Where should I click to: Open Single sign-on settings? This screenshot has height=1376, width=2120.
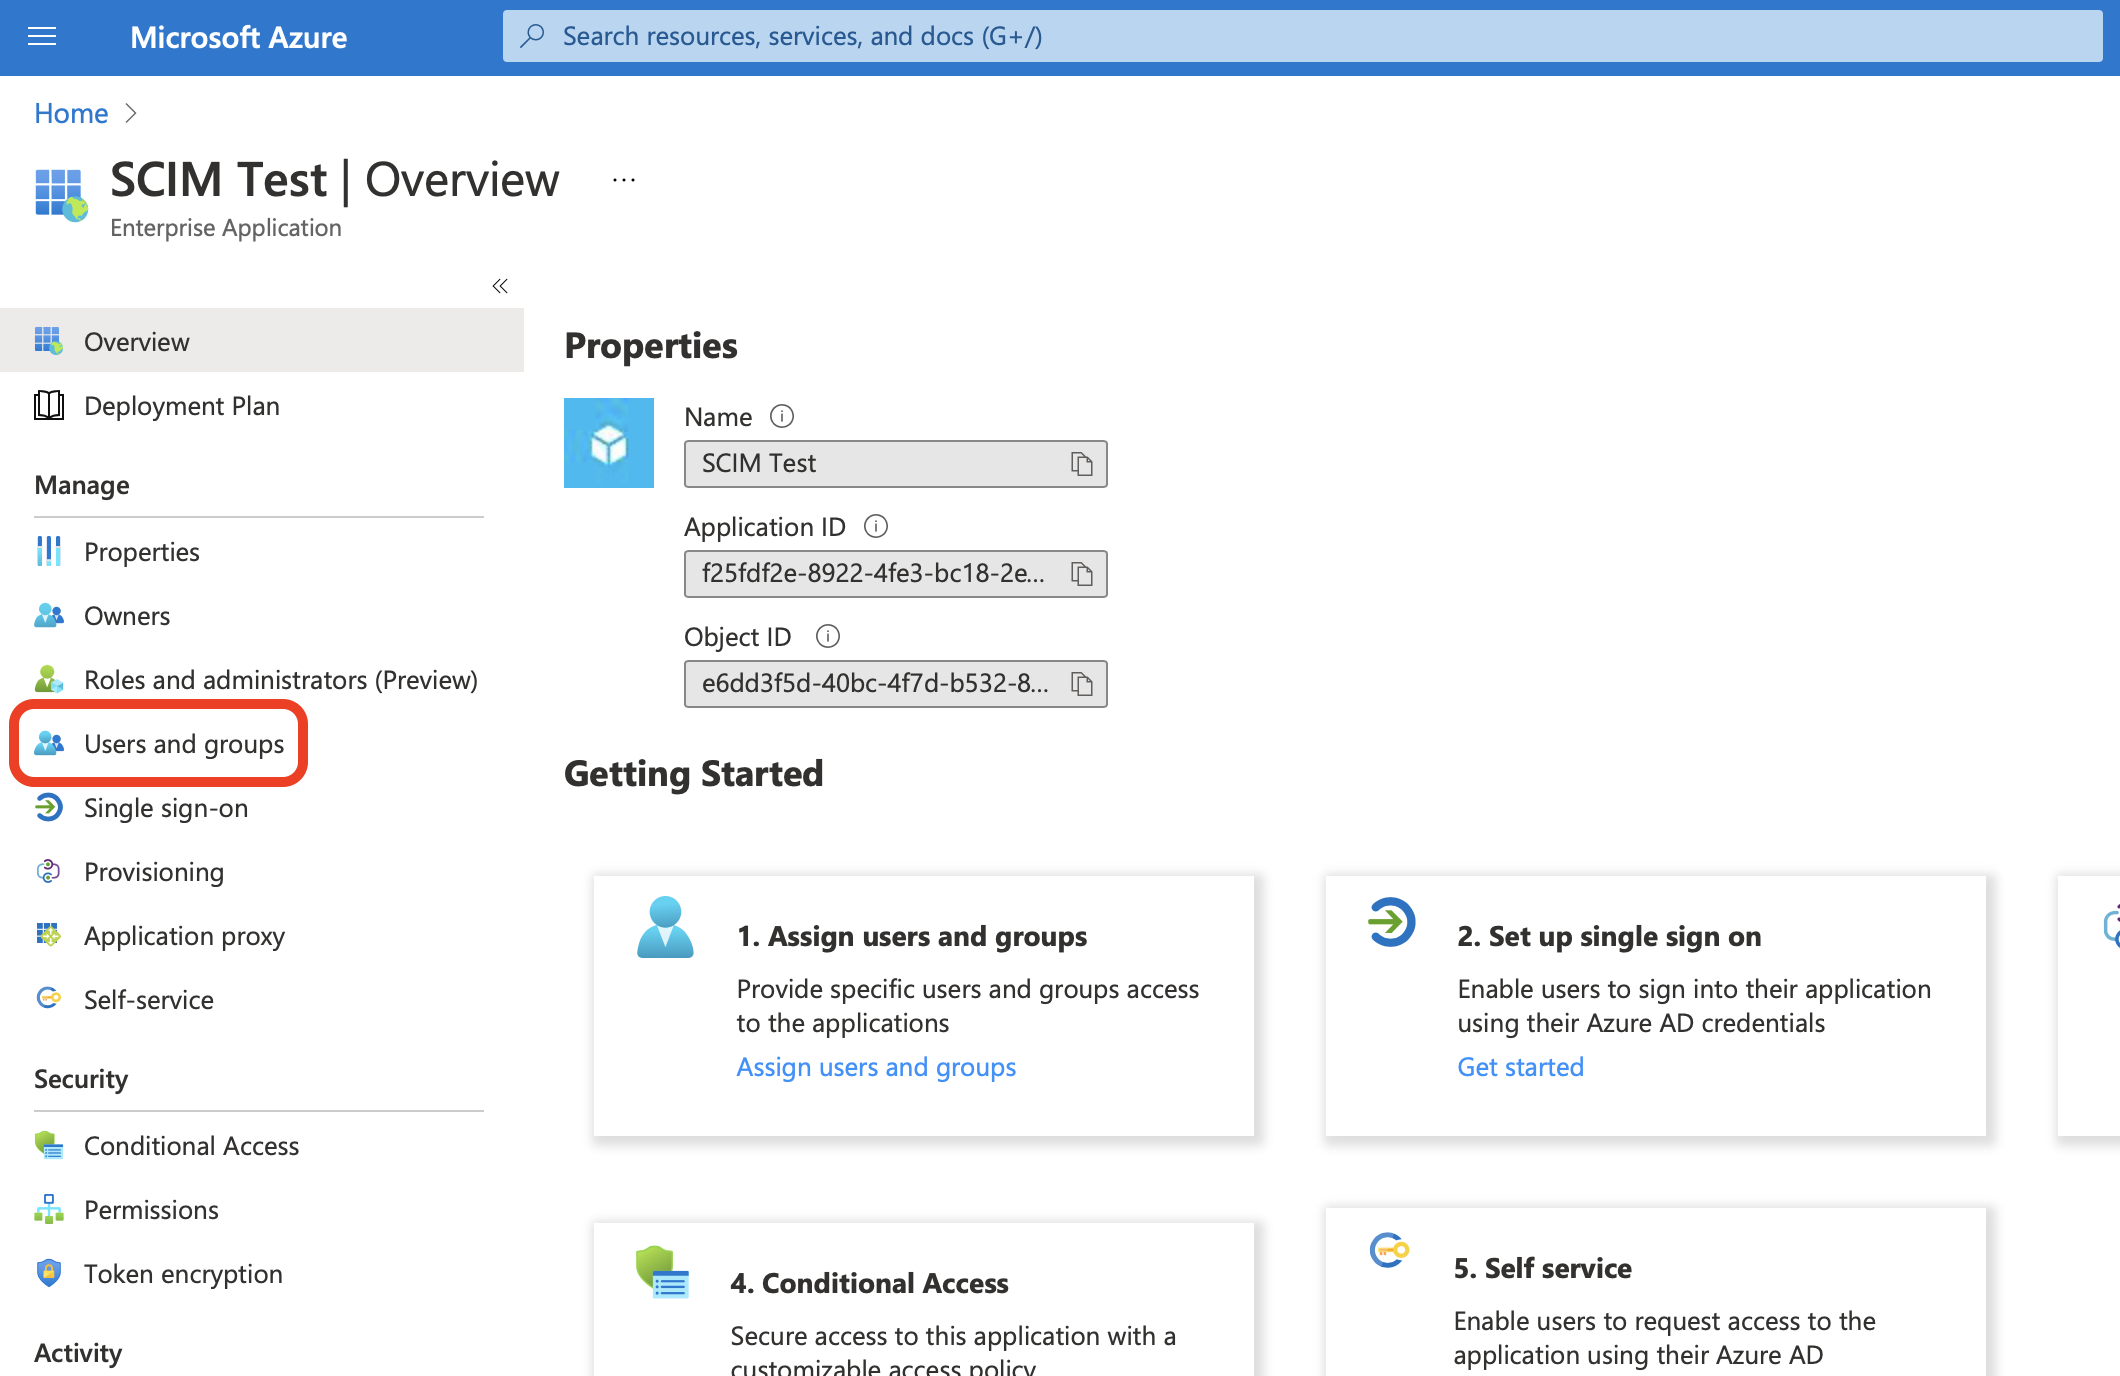(262, 807)
